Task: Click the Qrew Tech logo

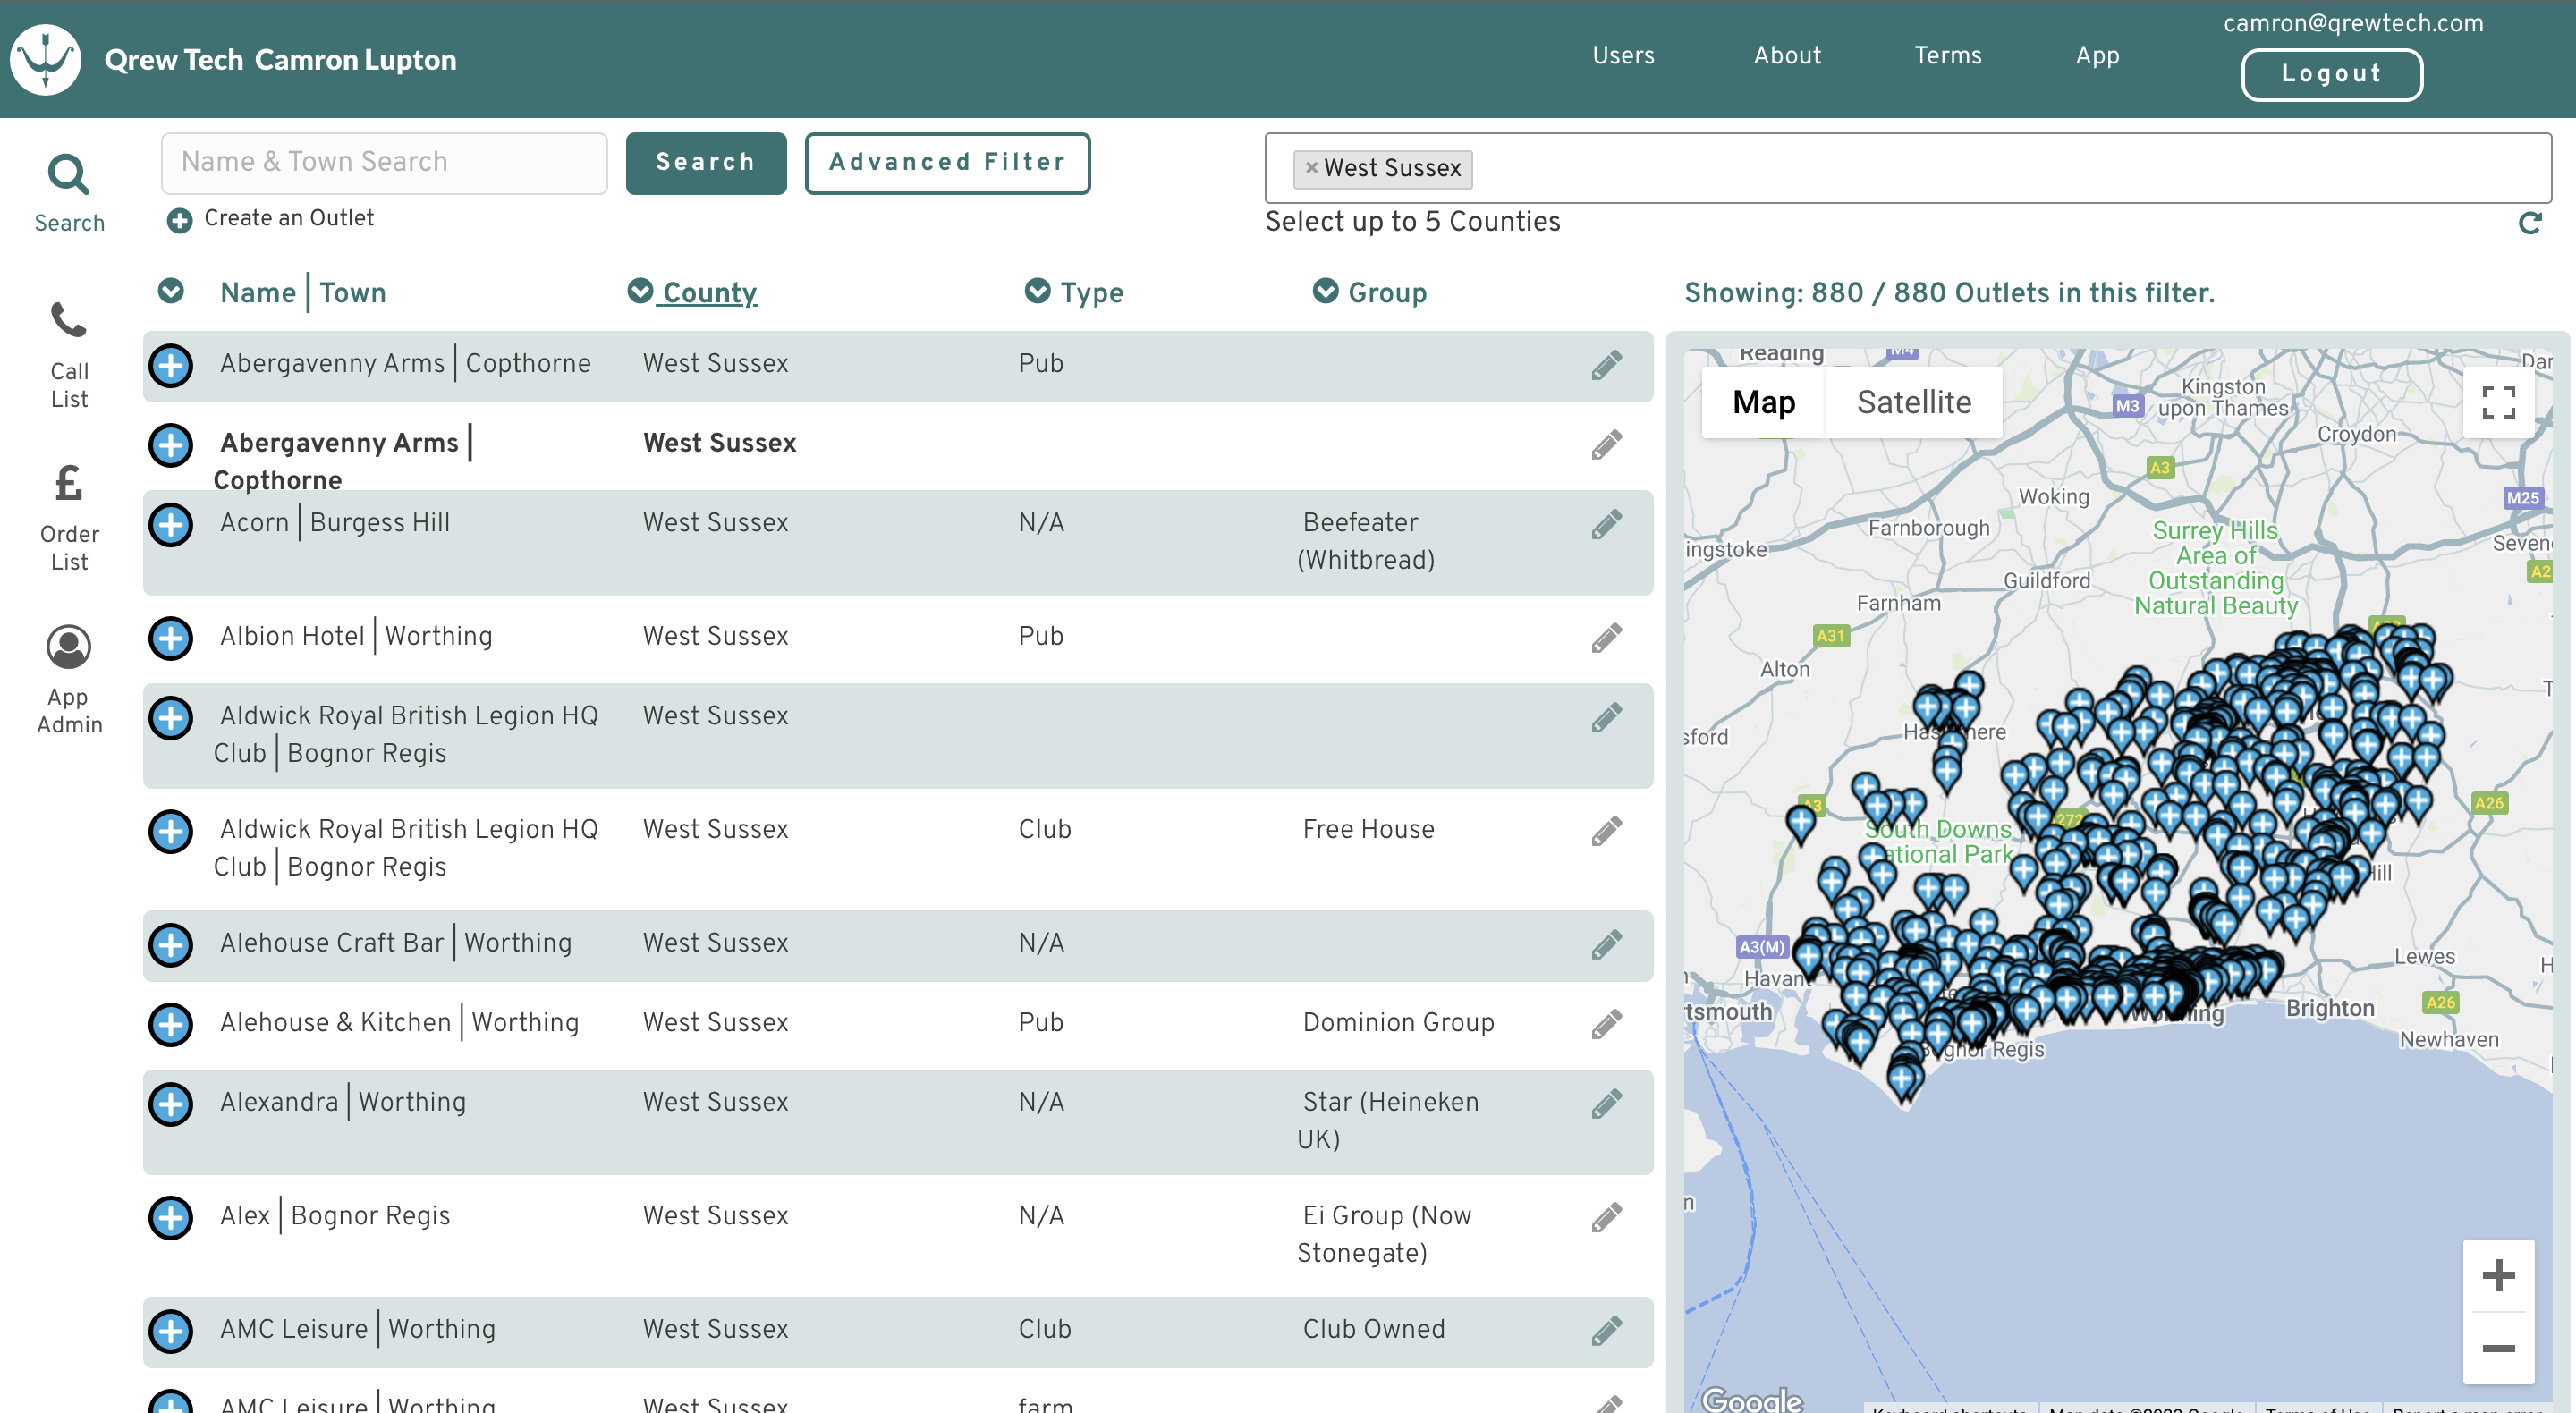Action: [45, 59]
